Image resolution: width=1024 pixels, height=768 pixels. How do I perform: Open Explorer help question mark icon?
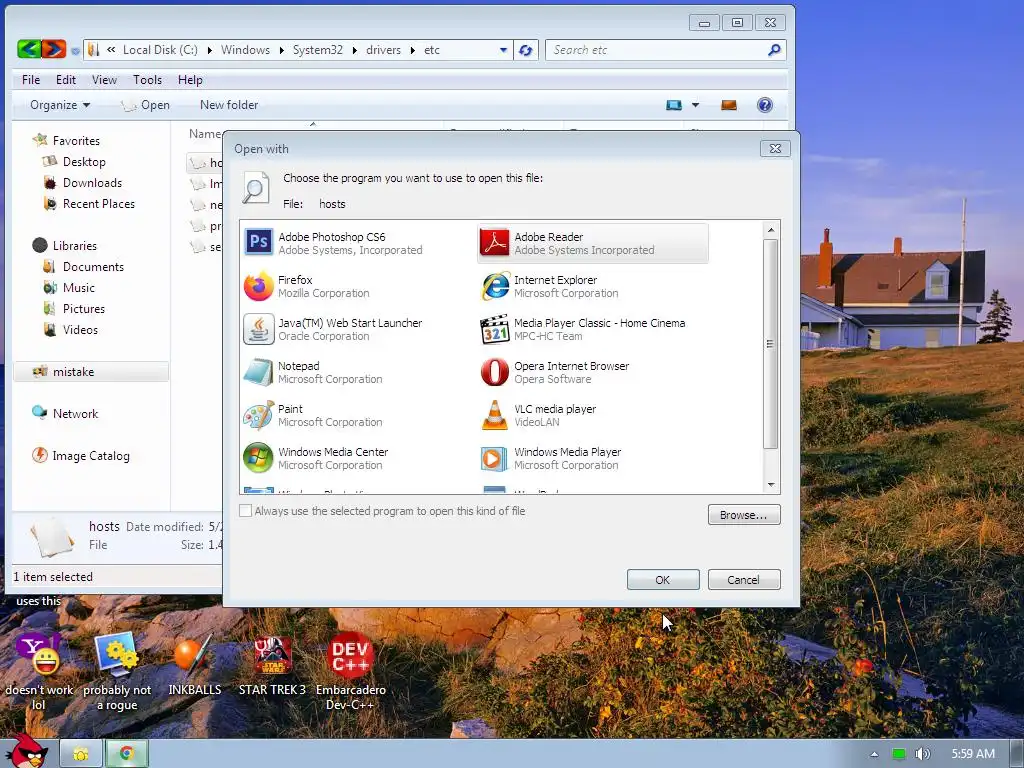765,104
